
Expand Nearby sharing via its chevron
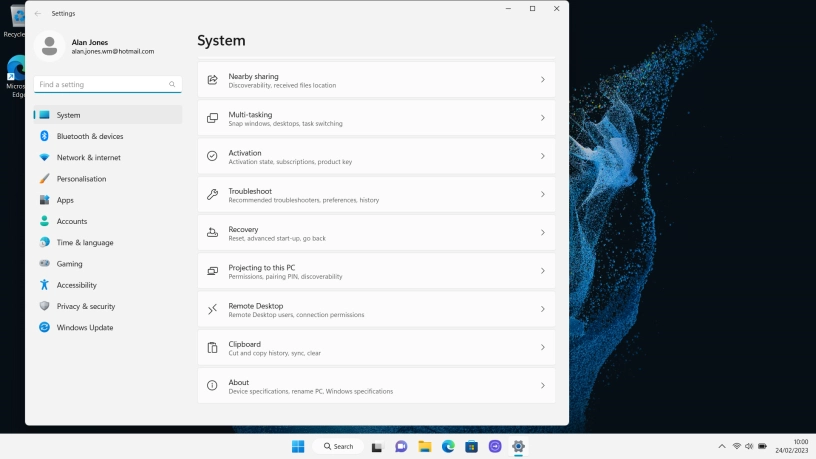pyautogui.click(x=542, y=80)
